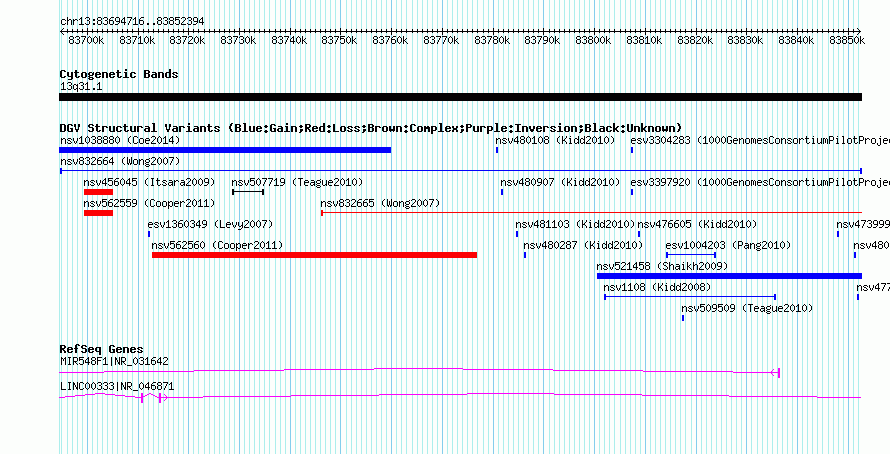Image resolution: width=890 pixels, height=454 pixels.
Task: Click the 83790k ruler tick label
Action: coord(542,40)
